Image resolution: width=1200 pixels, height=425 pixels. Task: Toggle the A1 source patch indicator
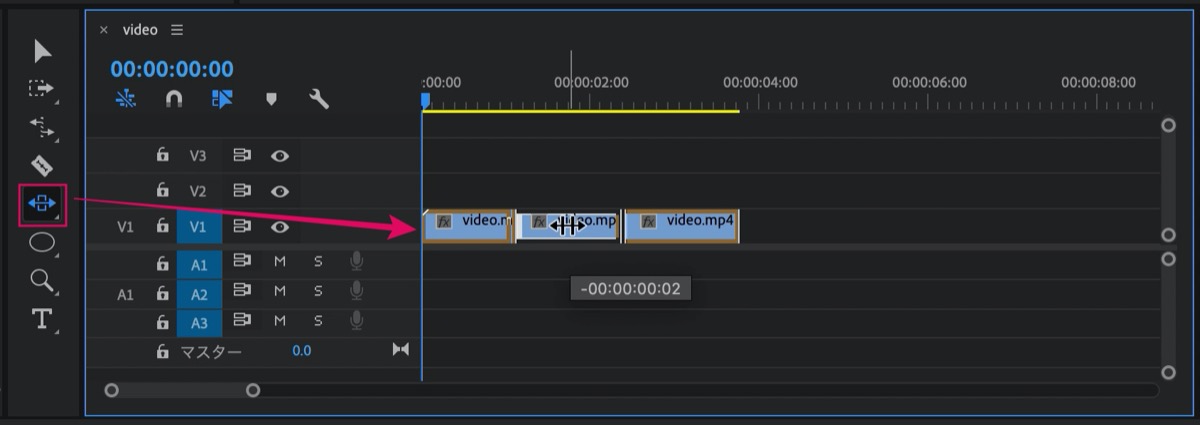tap(125, 294)
